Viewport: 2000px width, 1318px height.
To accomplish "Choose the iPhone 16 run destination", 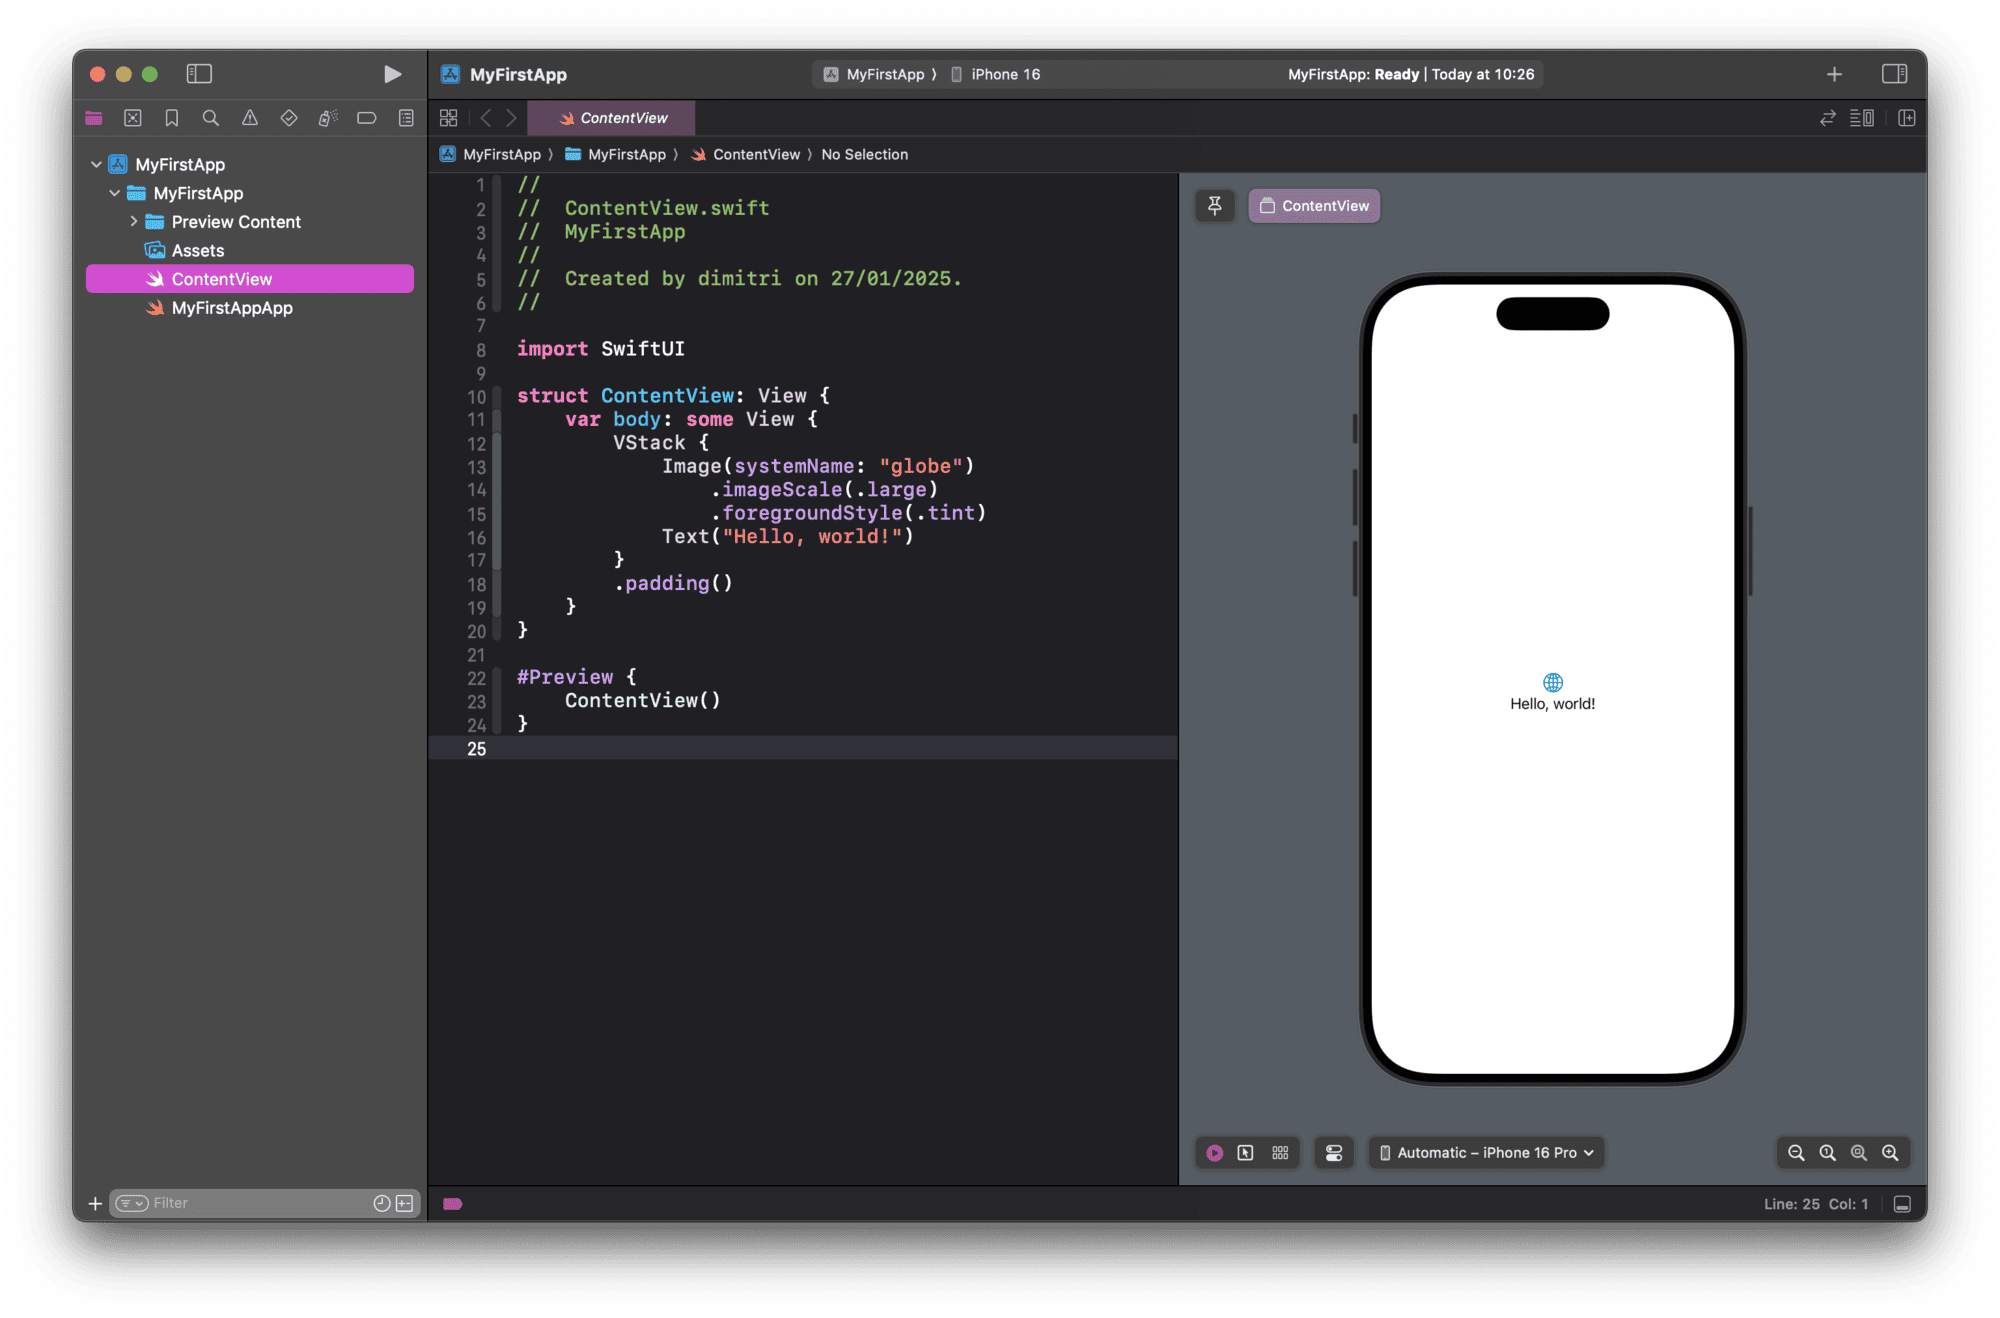I will click(x=996, y=74).
